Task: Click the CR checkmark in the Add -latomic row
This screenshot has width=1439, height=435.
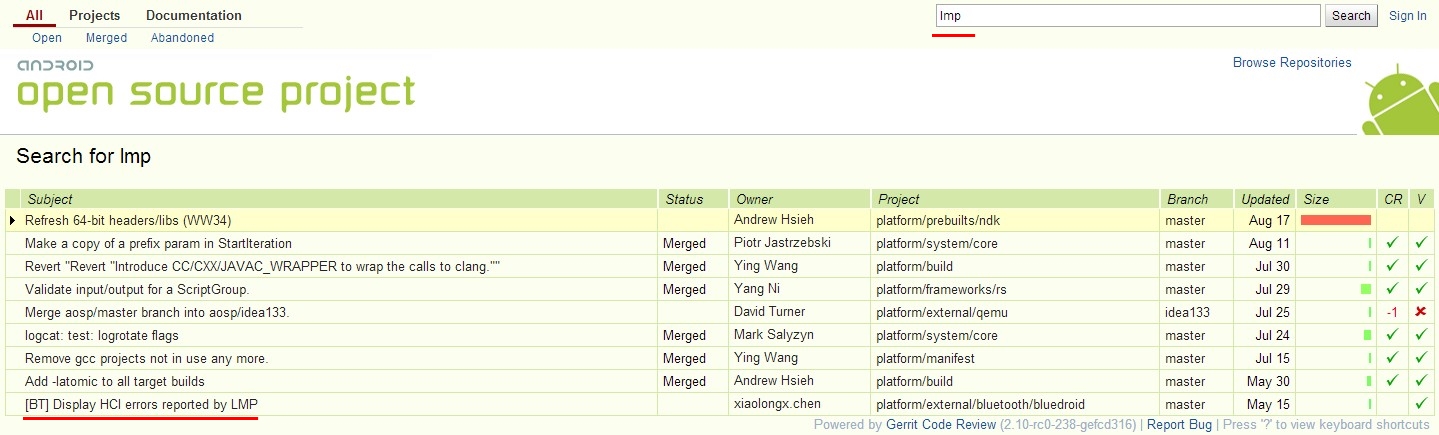Action: coord(1392,381)
